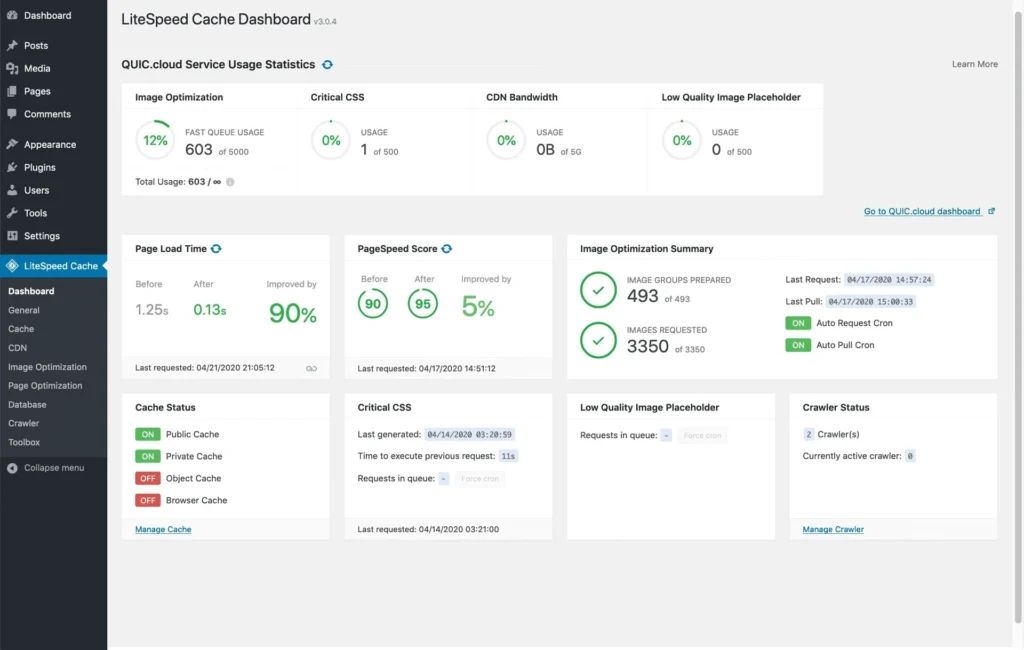Open the Crawler submenu item

(24, 423)
